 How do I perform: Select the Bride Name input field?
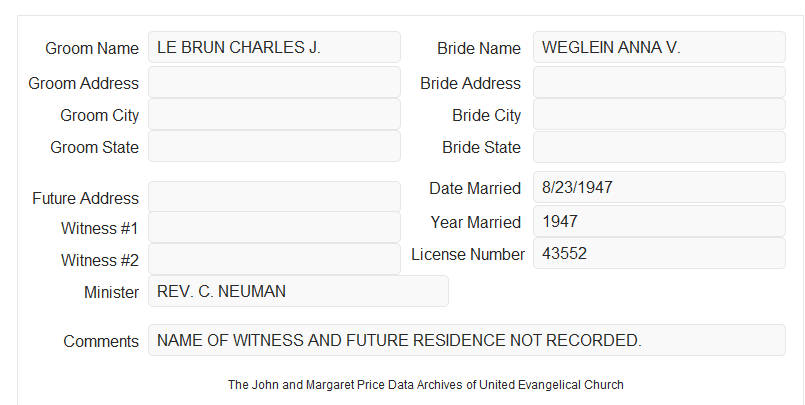pos(659,47)
